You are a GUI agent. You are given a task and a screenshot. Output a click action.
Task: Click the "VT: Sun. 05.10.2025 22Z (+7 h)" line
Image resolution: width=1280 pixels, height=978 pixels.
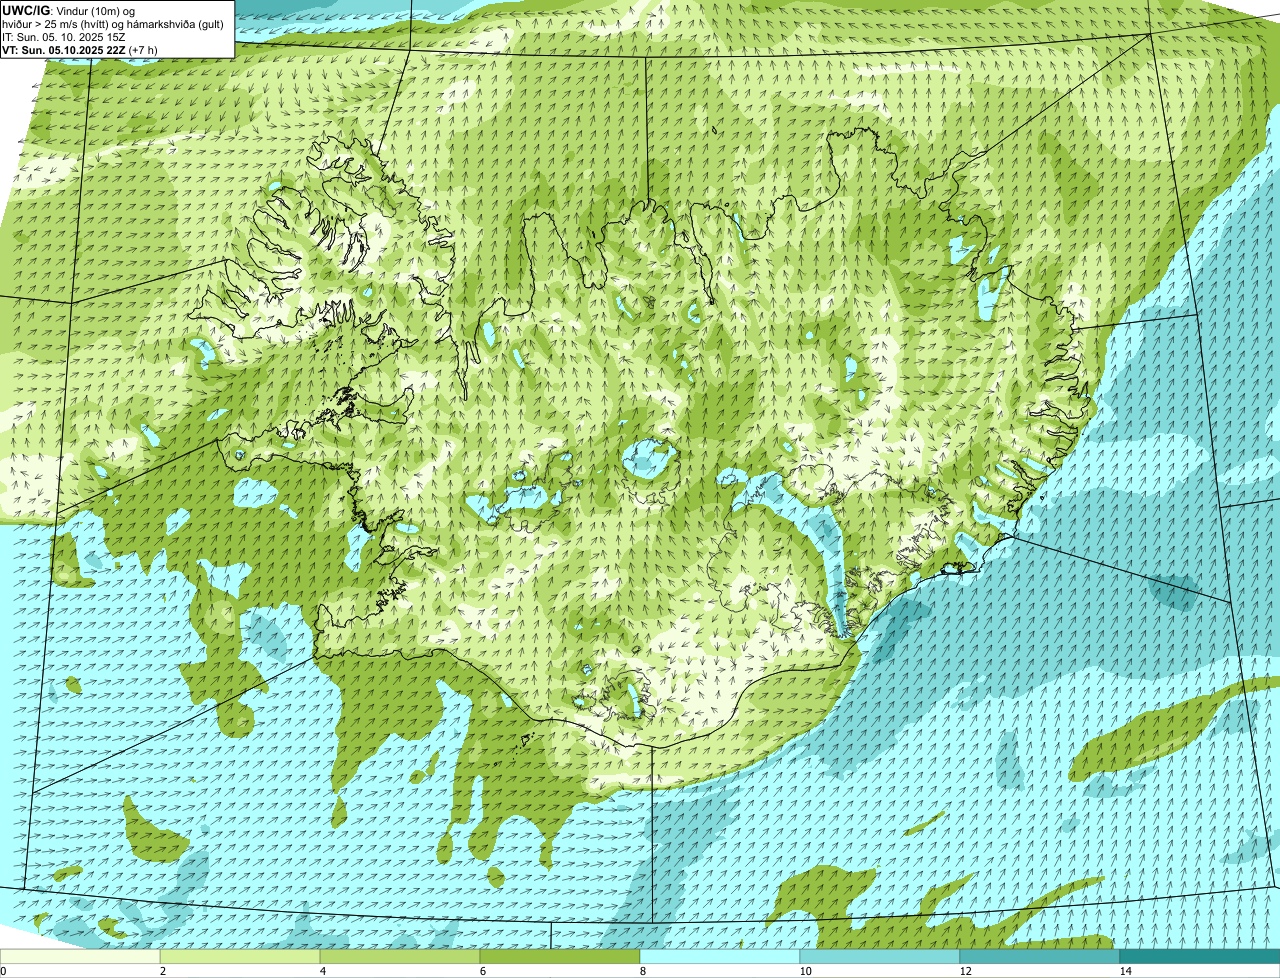(79, 49)
